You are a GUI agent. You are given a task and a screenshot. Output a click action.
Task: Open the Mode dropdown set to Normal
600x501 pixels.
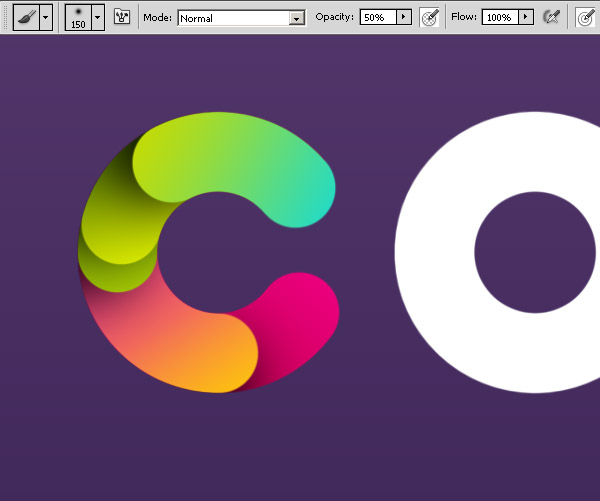[241, 18]
